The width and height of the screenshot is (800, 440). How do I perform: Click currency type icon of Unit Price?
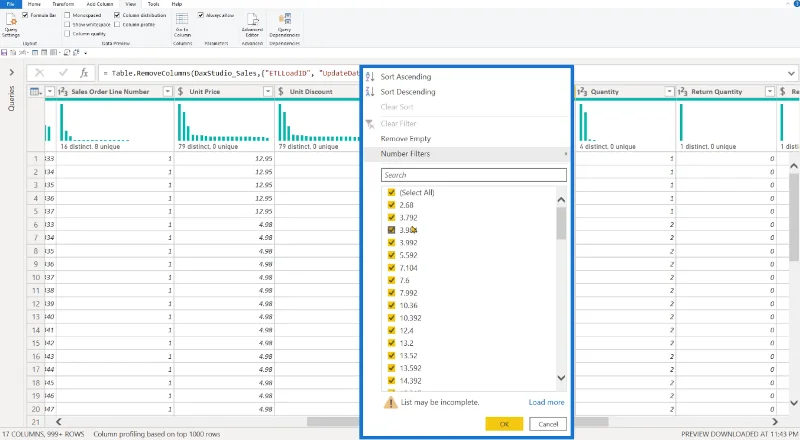(x=181, y=92)
